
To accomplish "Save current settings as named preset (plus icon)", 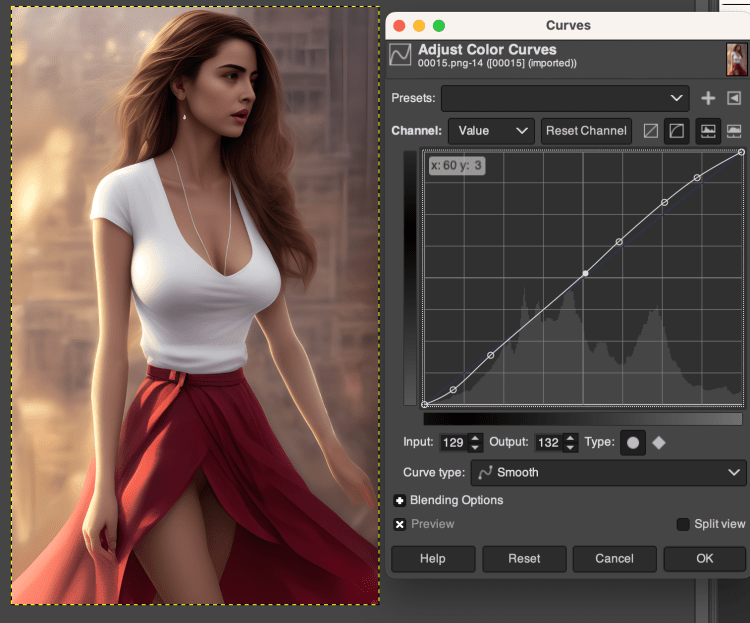I will [708, 98].
